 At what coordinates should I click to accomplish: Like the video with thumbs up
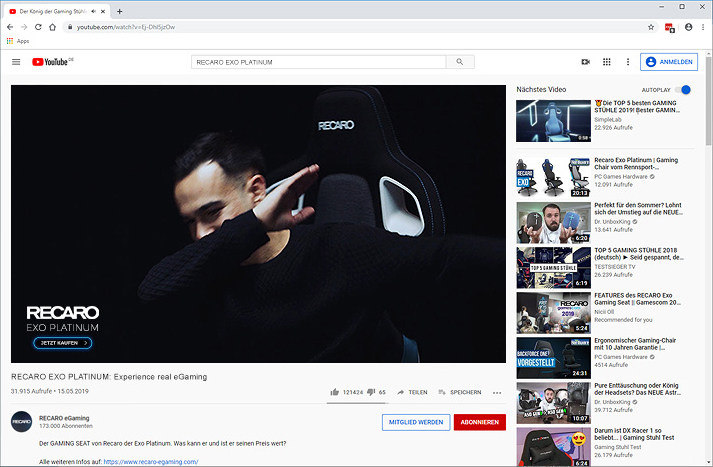[334, 392]
